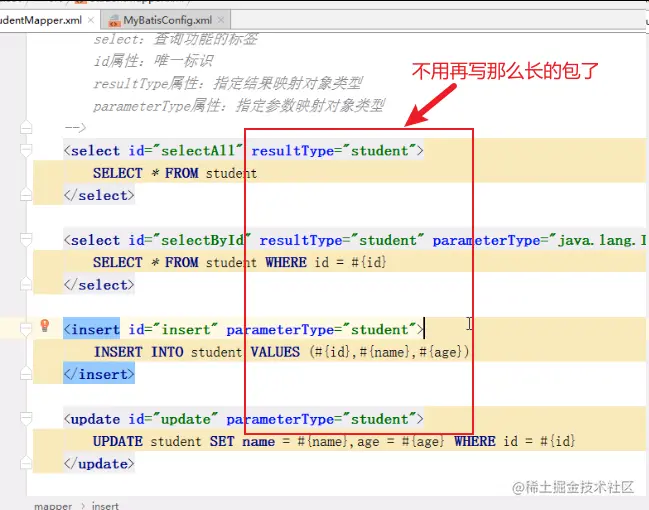Click "#{age}" inside the VALUES list
649x510 pixels.
[440, 352]
